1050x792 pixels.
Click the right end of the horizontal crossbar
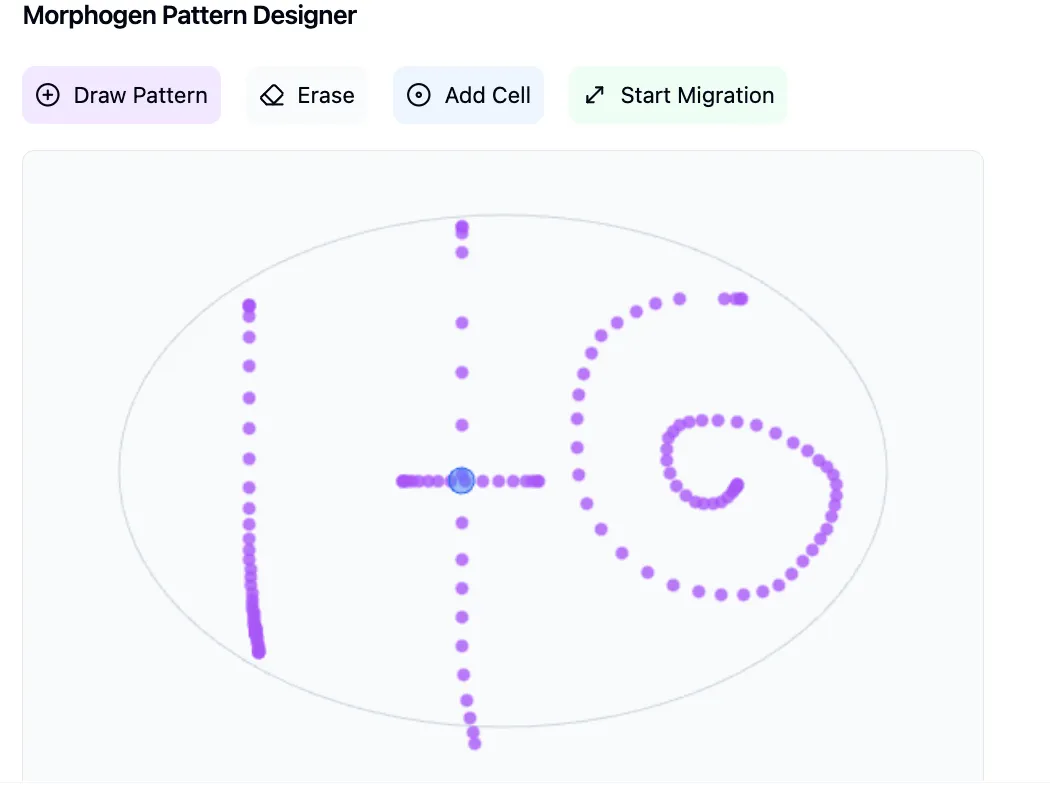(x=537, y=481)
